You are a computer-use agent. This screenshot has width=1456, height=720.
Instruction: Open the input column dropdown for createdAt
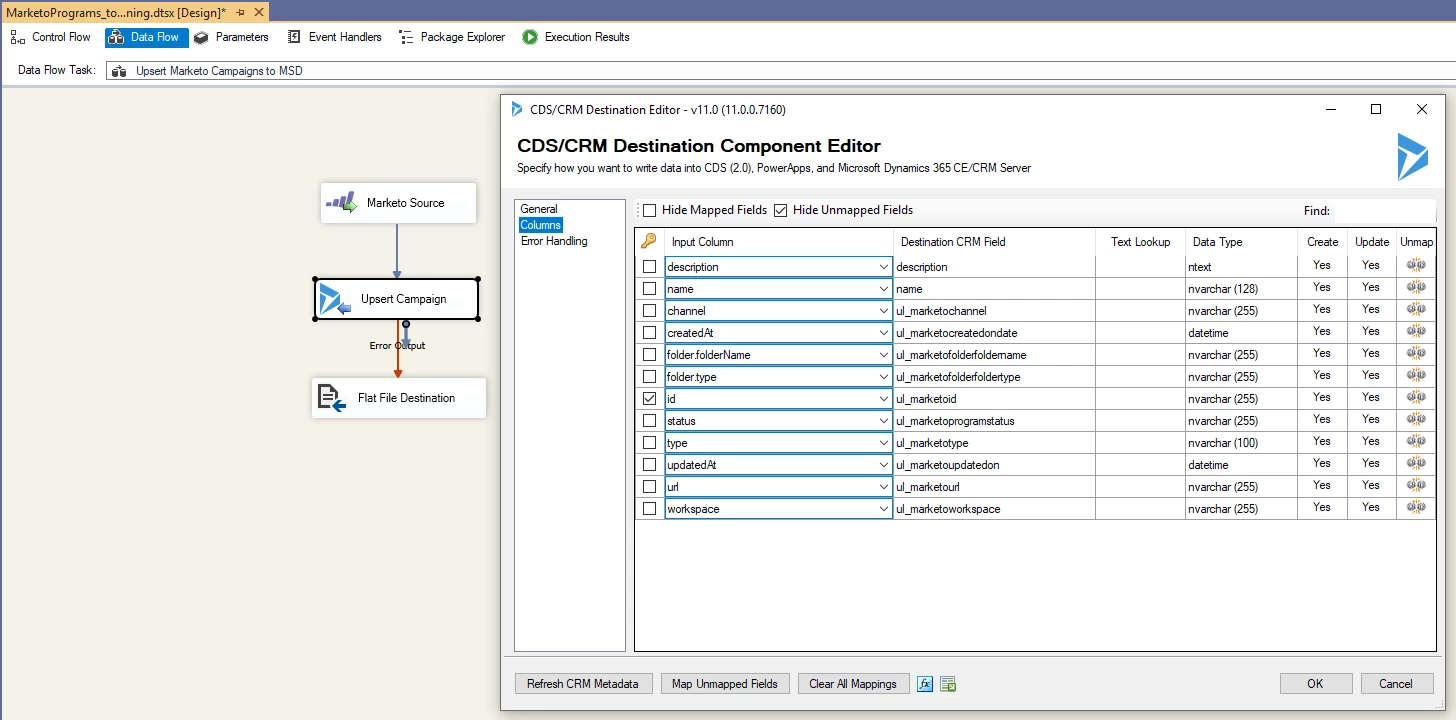point(883,333)
